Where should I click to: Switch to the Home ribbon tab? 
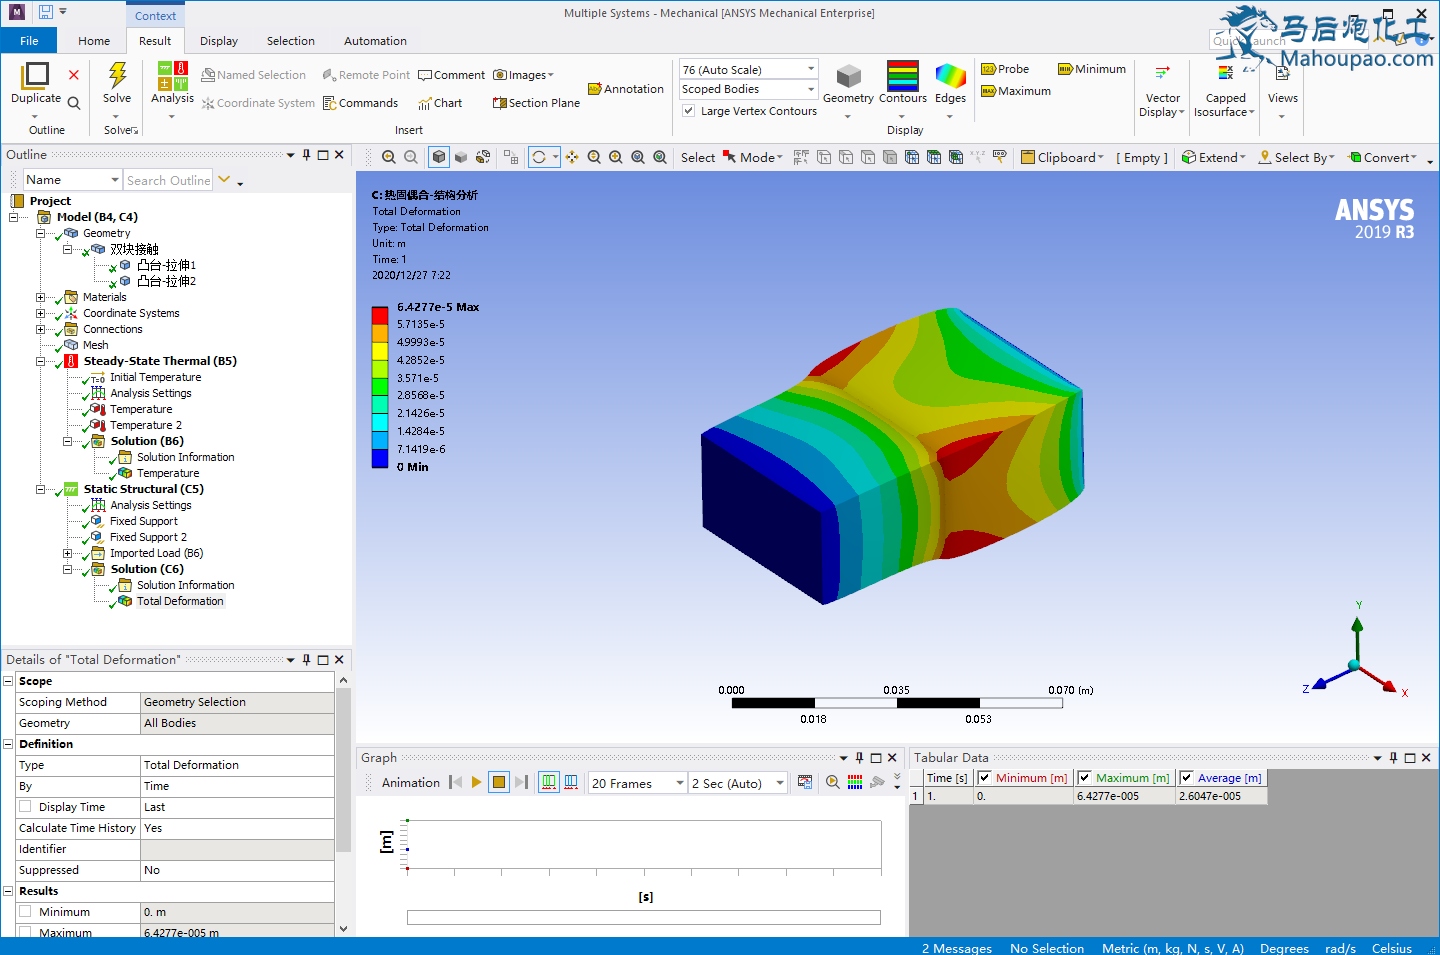tap(94, 41)
